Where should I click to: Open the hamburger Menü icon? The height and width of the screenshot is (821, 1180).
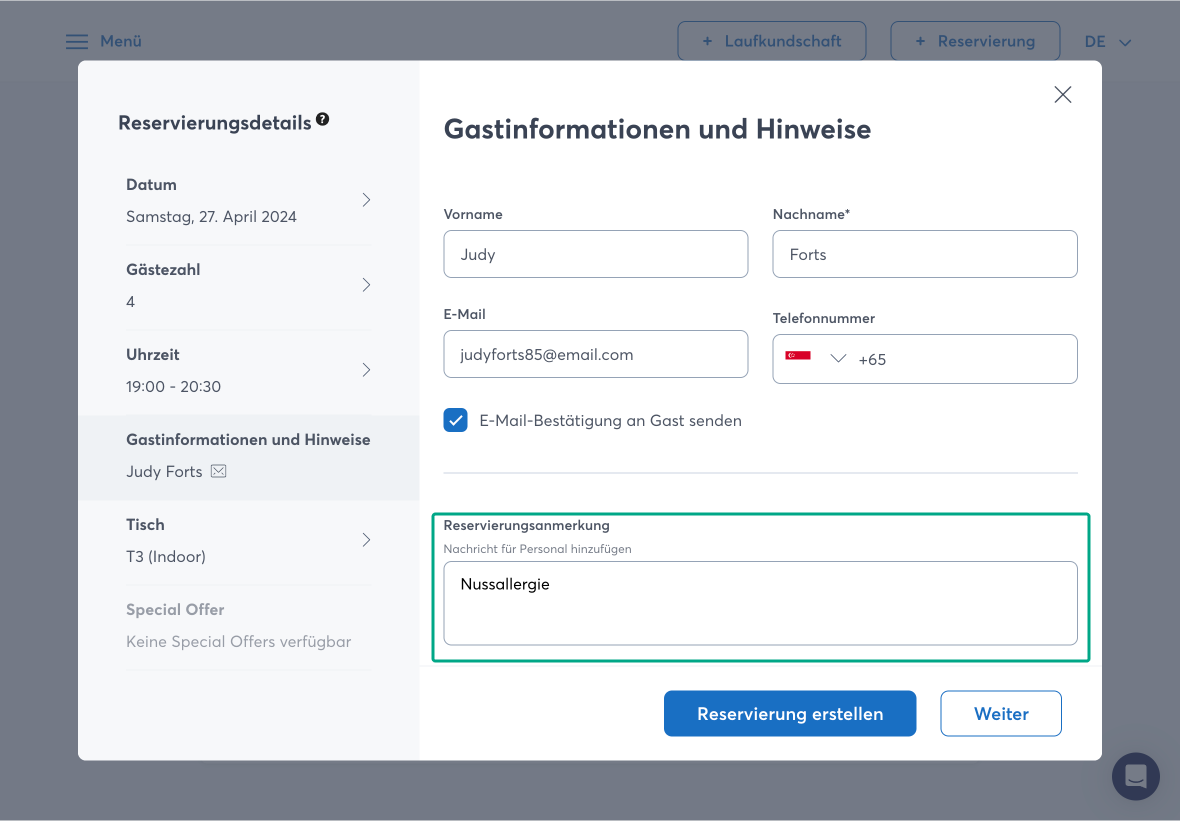(x=77, y=42)
